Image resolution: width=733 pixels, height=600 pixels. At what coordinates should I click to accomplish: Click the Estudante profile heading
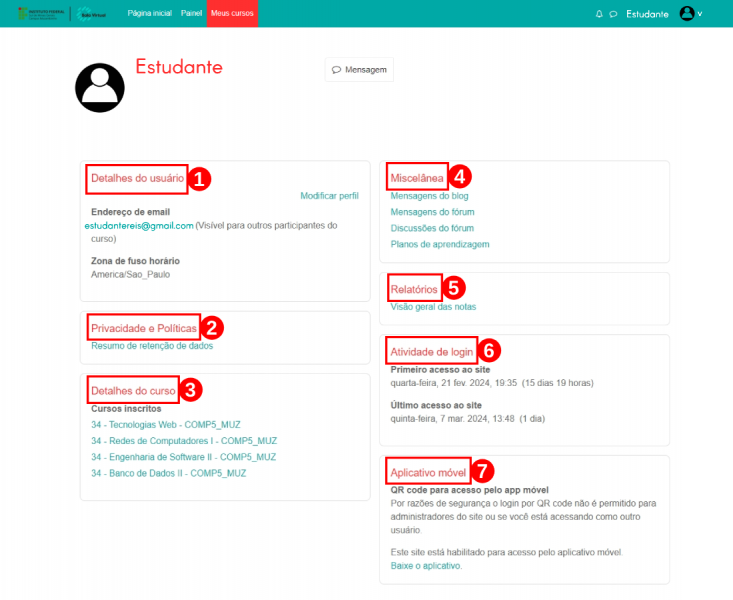[179, 67]
